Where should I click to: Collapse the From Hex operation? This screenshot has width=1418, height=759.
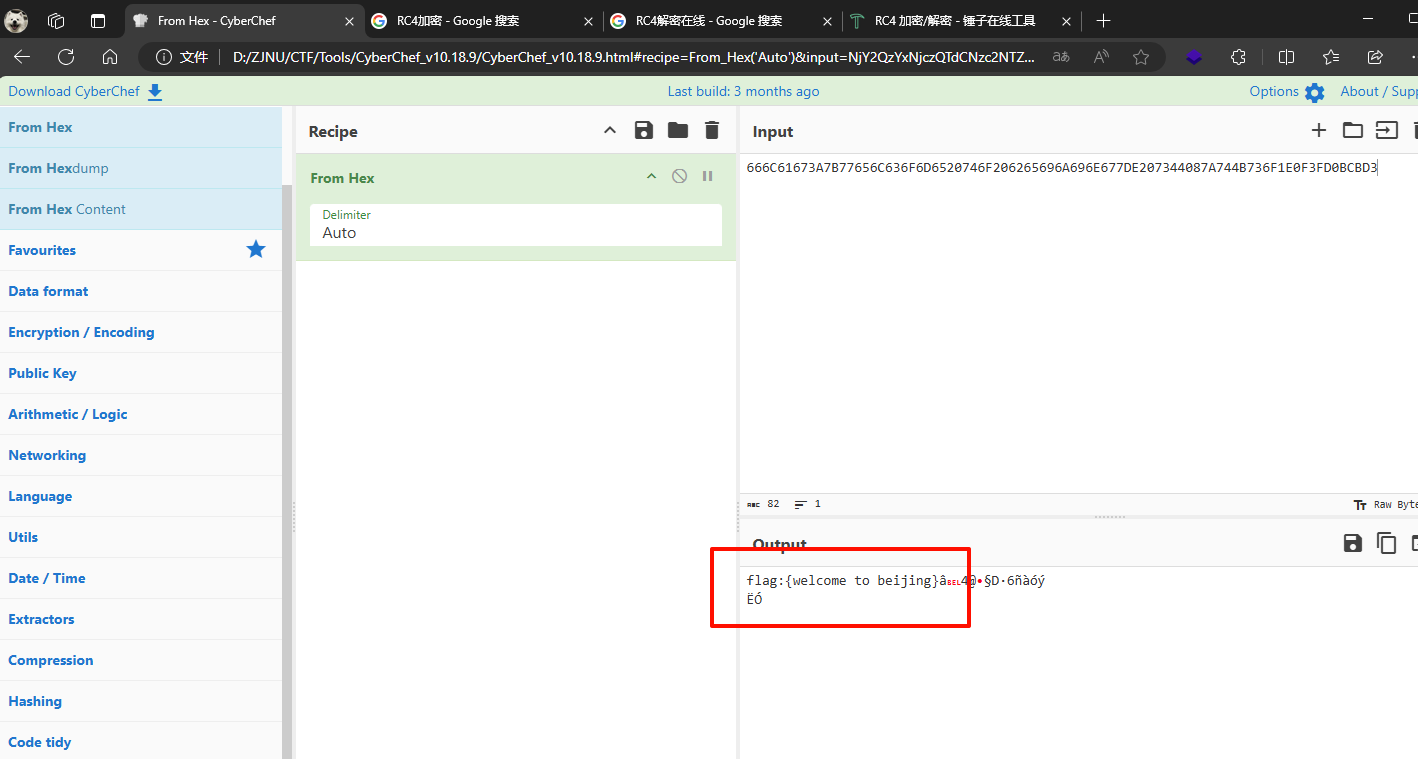point(651,176)
